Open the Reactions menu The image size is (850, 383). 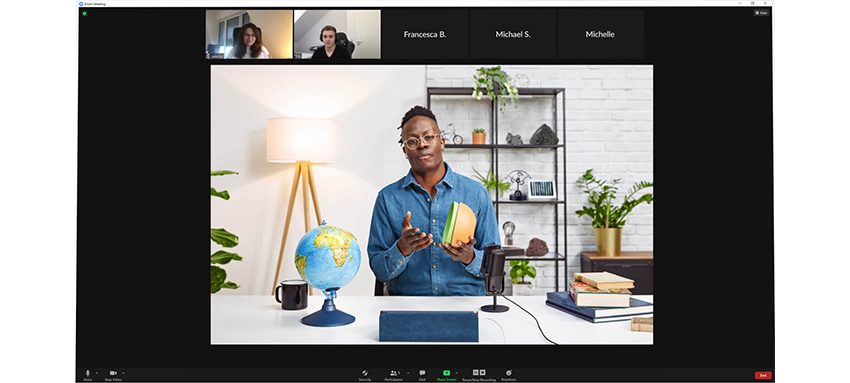coord(509,375)
